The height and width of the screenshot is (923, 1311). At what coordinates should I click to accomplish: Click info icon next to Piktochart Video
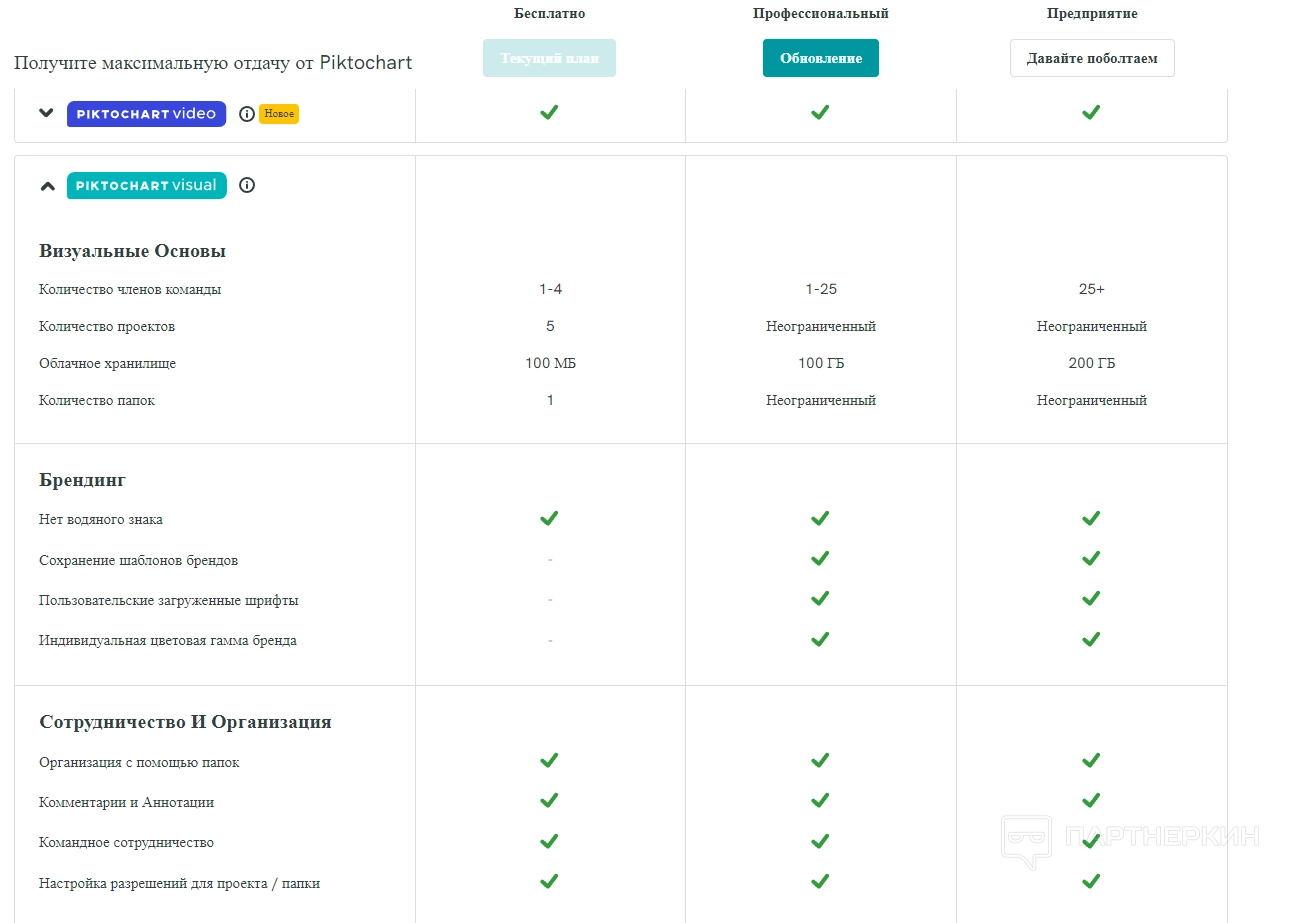pos(247,114)
